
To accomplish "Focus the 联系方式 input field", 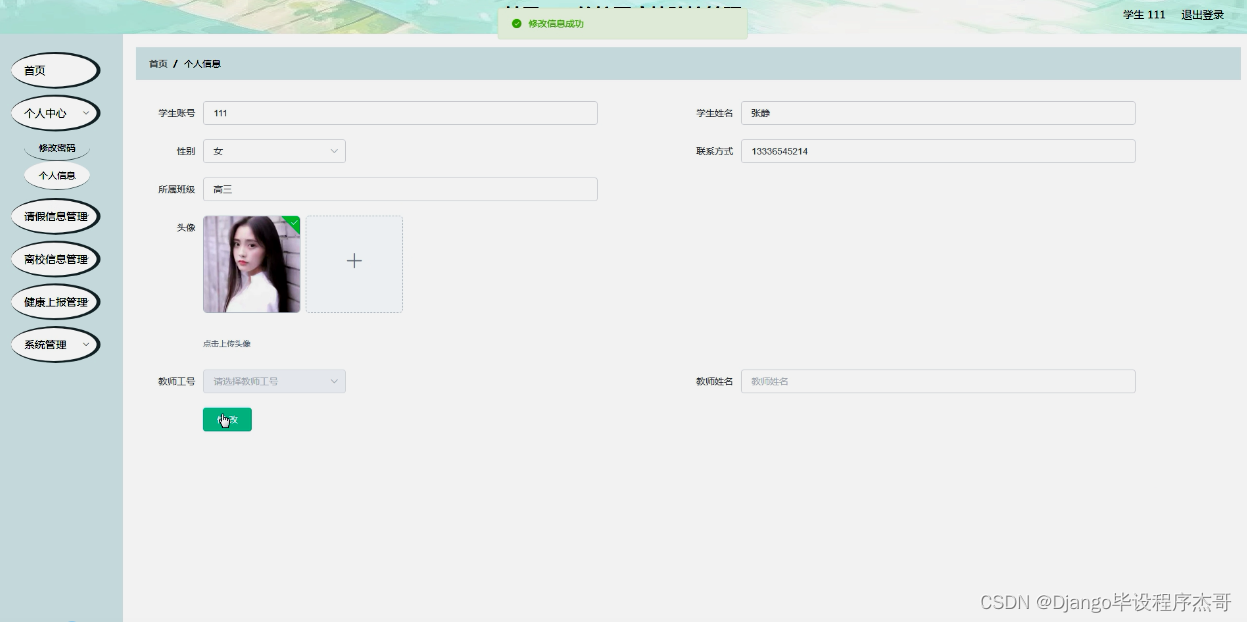I will 938,151.
